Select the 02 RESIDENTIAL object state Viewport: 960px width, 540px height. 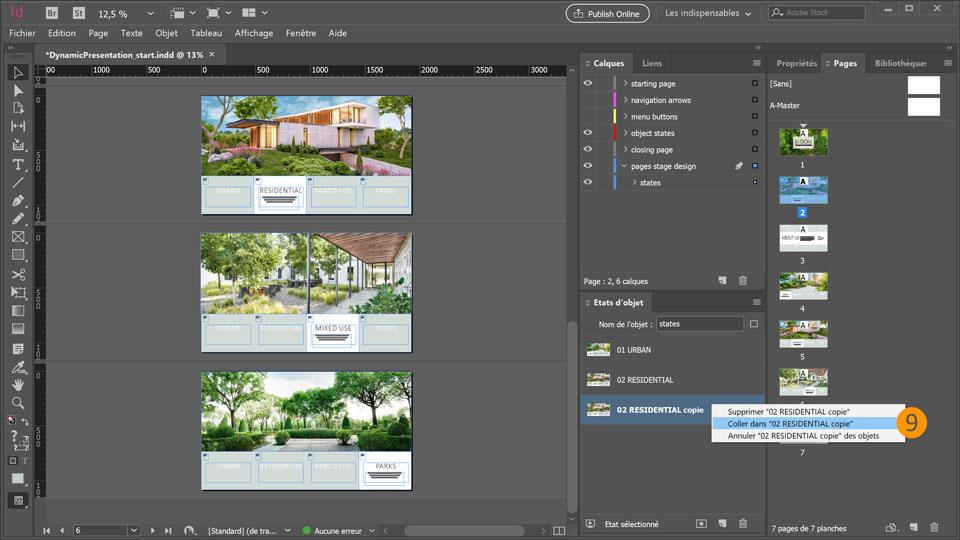[x=672, y=380]
